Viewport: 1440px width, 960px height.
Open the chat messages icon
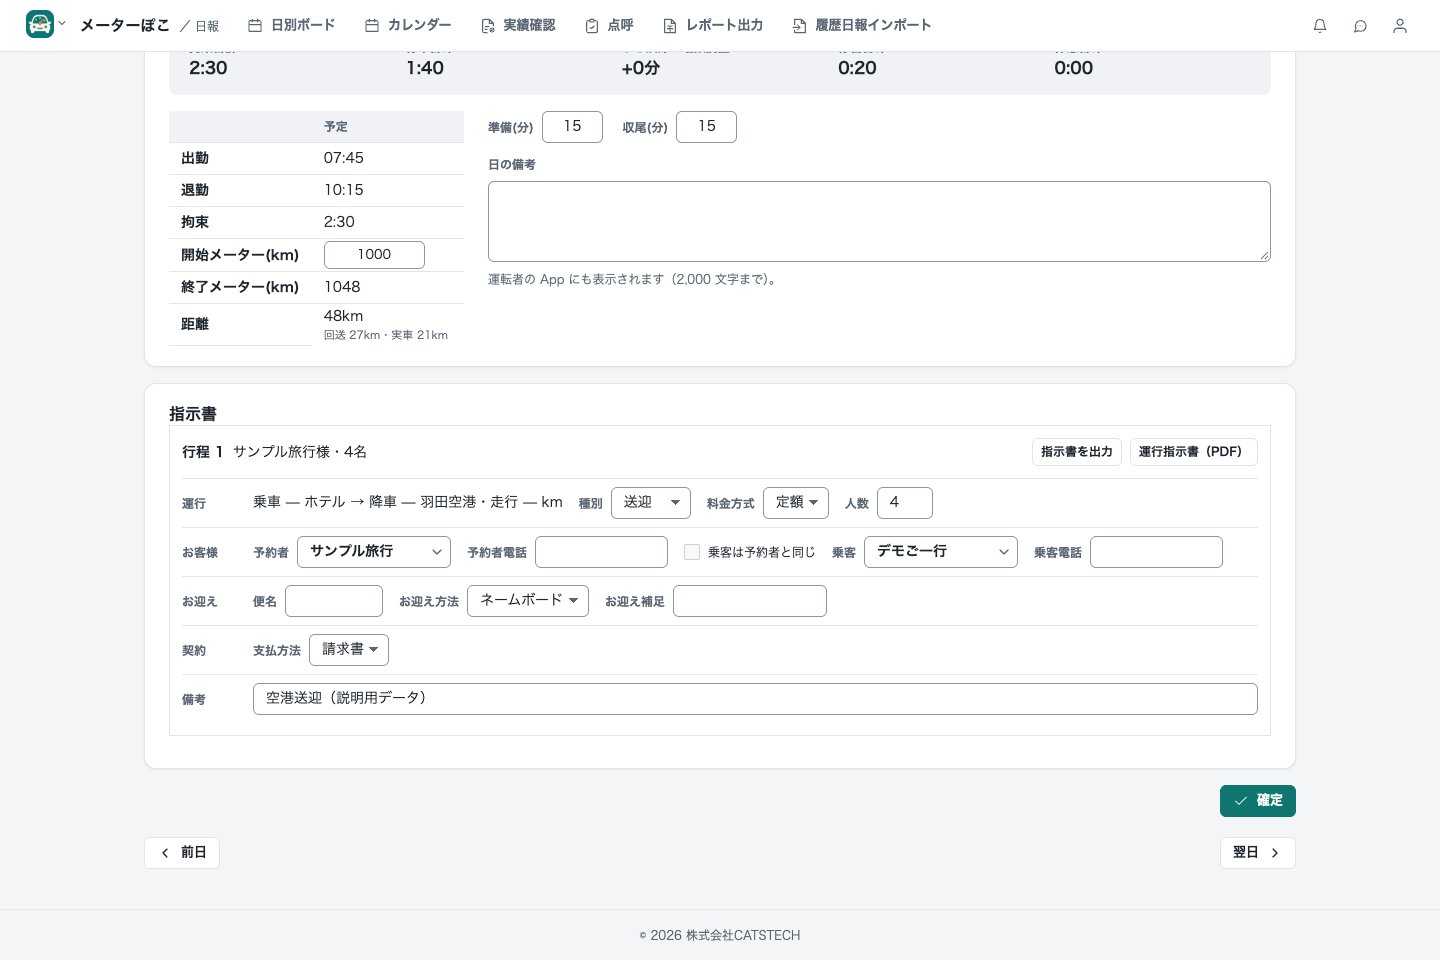click(1360, 26)
